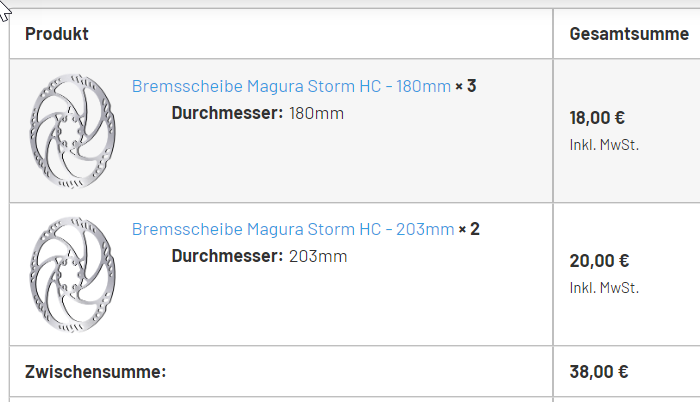Click the Zwischensumme label
Viewport: 700px width, 402px height.
pyautogui.click(x=95, y=373)
